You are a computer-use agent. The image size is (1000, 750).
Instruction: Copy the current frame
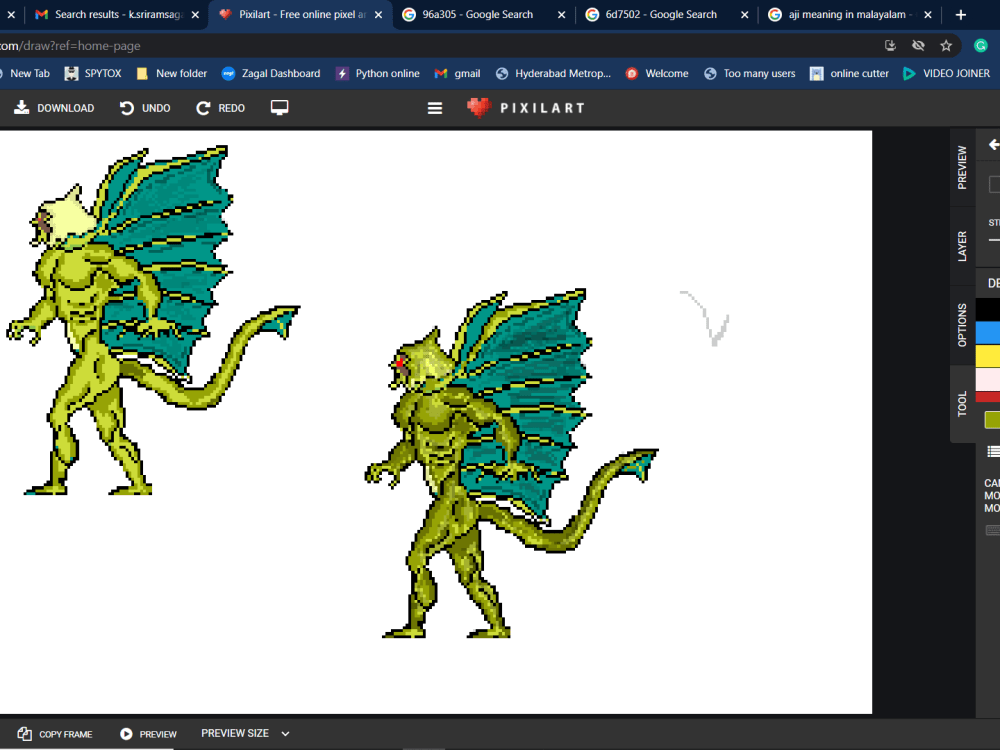(x=55, y=734)
